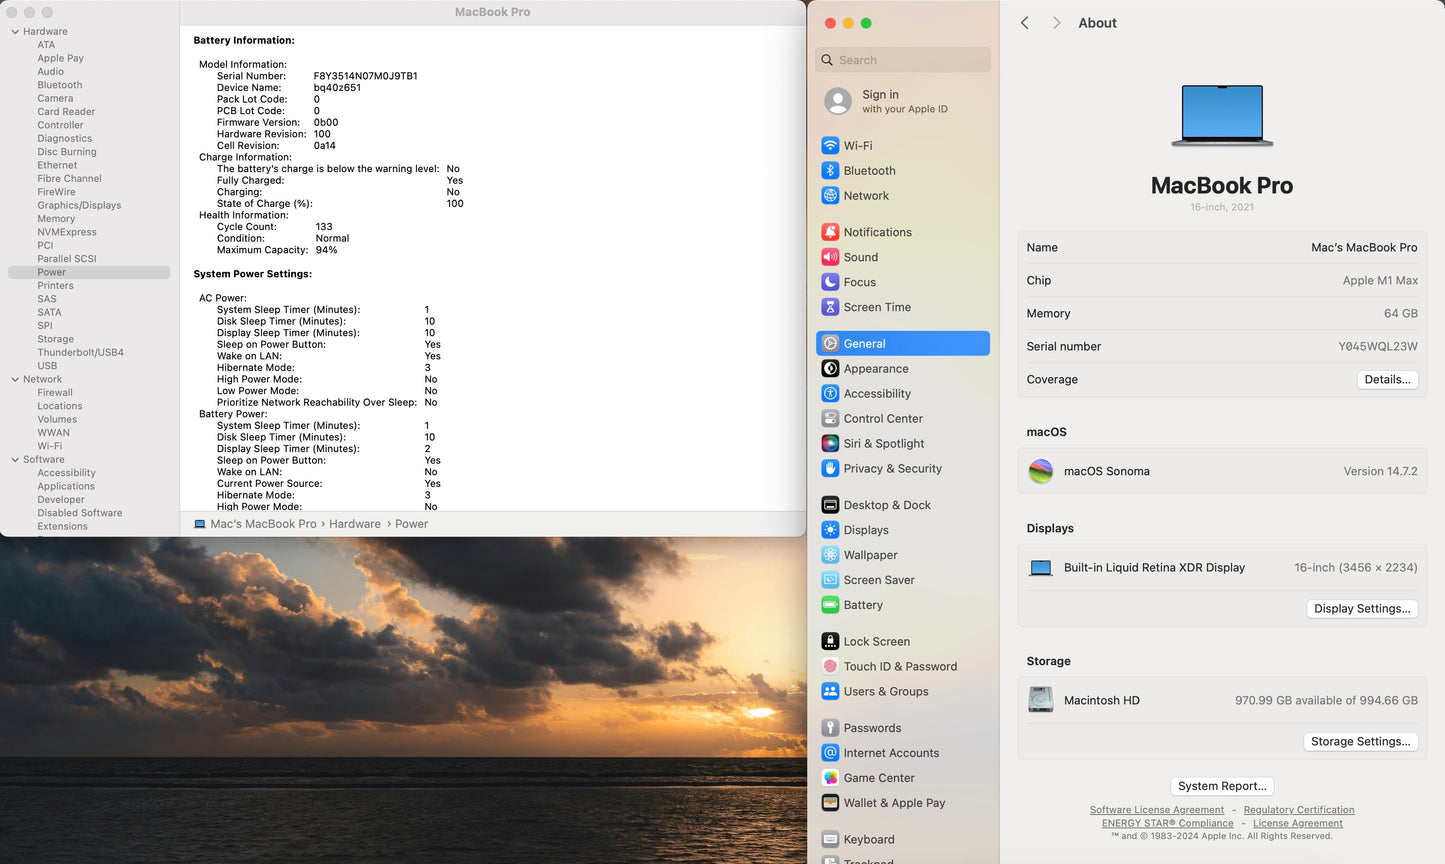Select Thunderbolt/USB4 in the hardware list
The height and width of the screenshot is (864, 1445).
pos(80,352)
